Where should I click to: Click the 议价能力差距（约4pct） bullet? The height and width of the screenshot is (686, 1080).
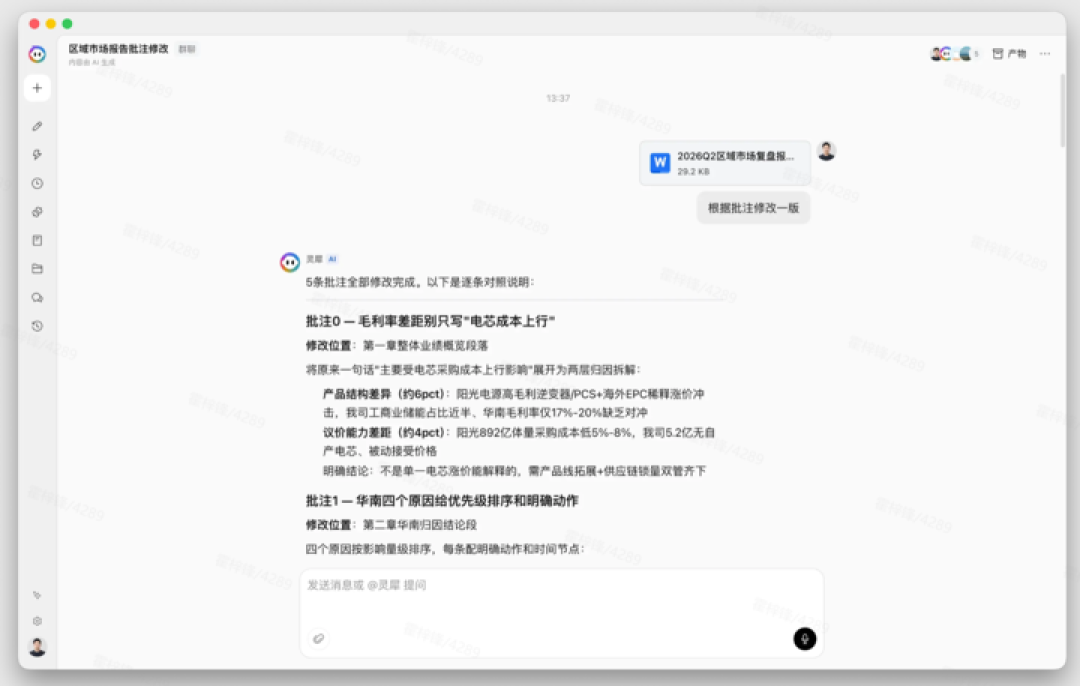(519, 441)
